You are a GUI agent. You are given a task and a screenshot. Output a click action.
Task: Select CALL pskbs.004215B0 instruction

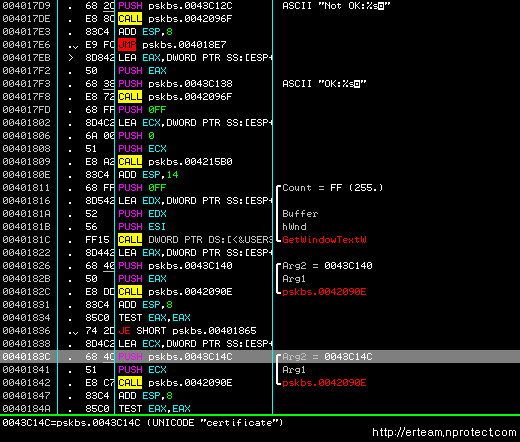(175, 162)
